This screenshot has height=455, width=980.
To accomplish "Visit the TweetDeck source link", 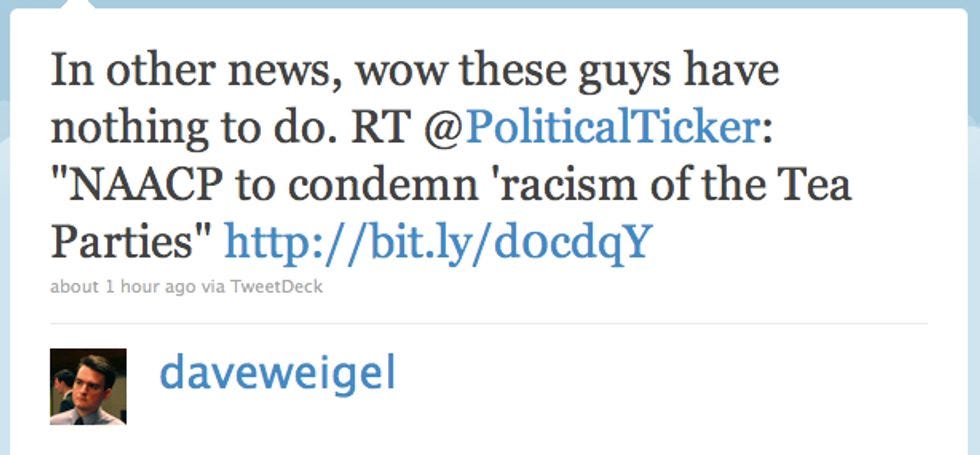I will (x=276, y=287).
